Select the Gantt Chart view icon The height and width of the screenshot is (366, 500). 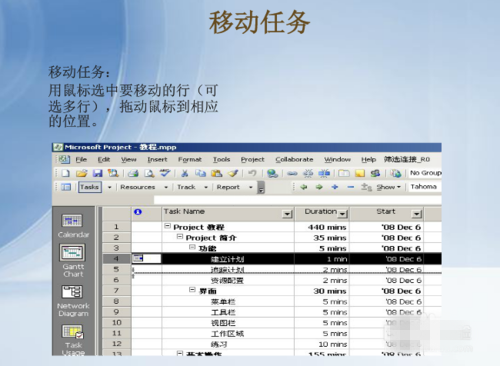(72, 252)
